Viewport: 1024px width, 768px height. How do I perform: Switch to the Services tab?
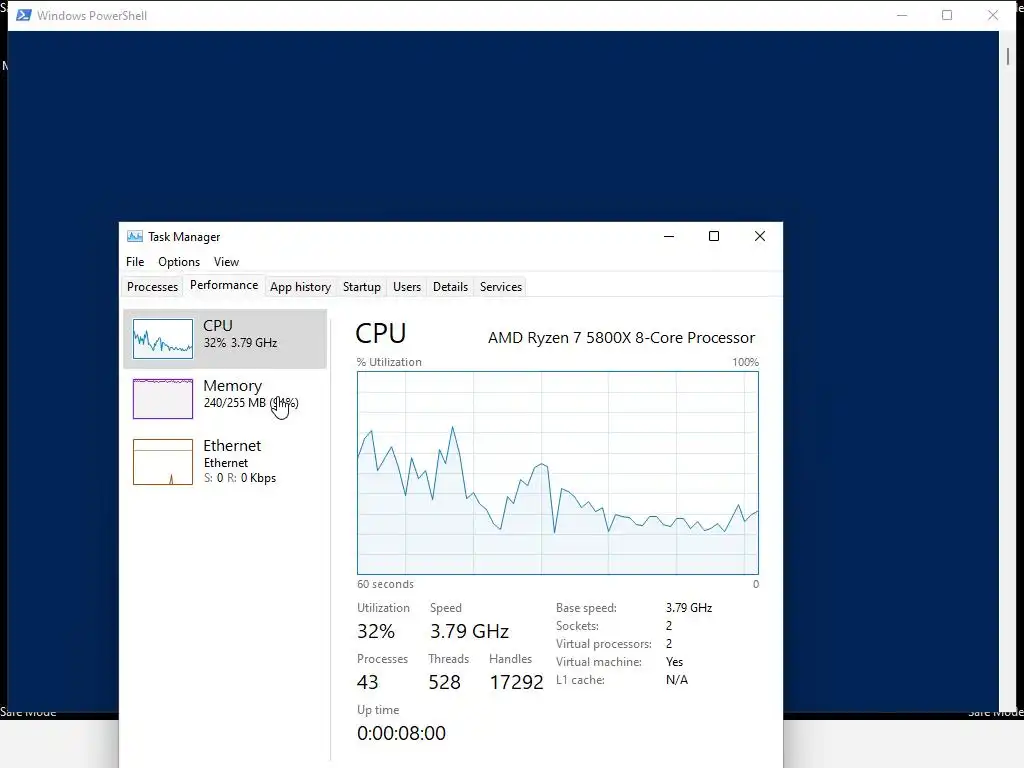point(501,287)
